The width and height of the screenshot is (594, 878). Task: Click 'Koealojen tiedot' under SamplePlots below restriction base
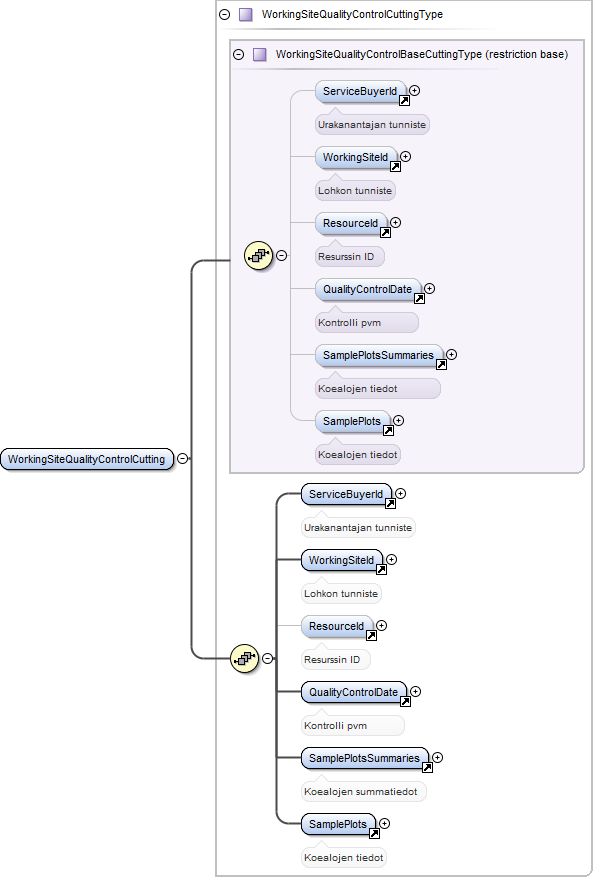coord(344,858)
